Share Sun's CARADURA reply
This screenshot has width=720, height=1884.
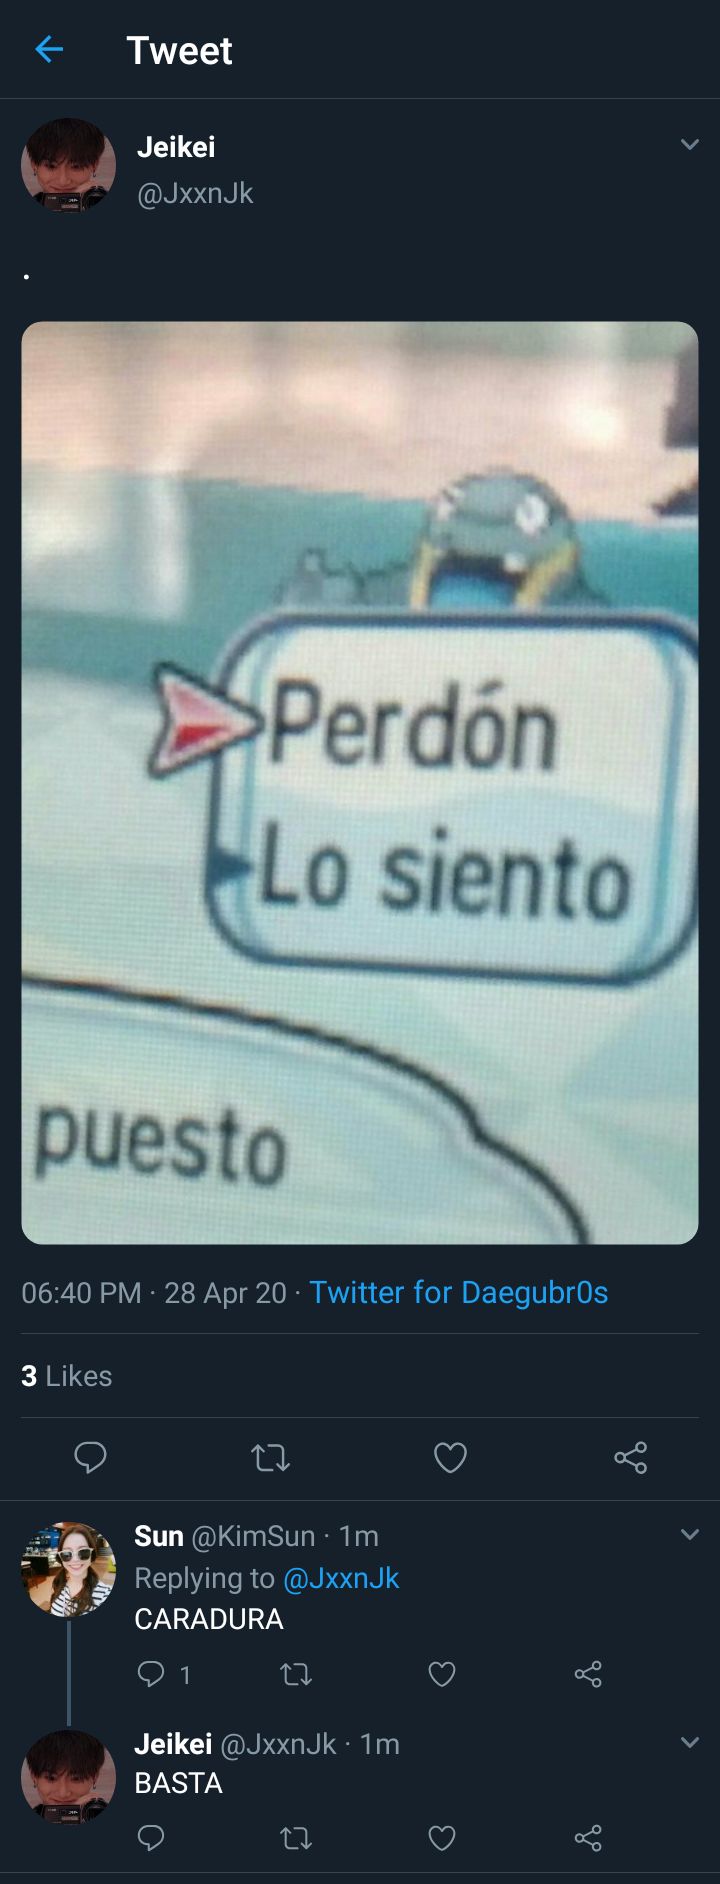[588, 1674]
